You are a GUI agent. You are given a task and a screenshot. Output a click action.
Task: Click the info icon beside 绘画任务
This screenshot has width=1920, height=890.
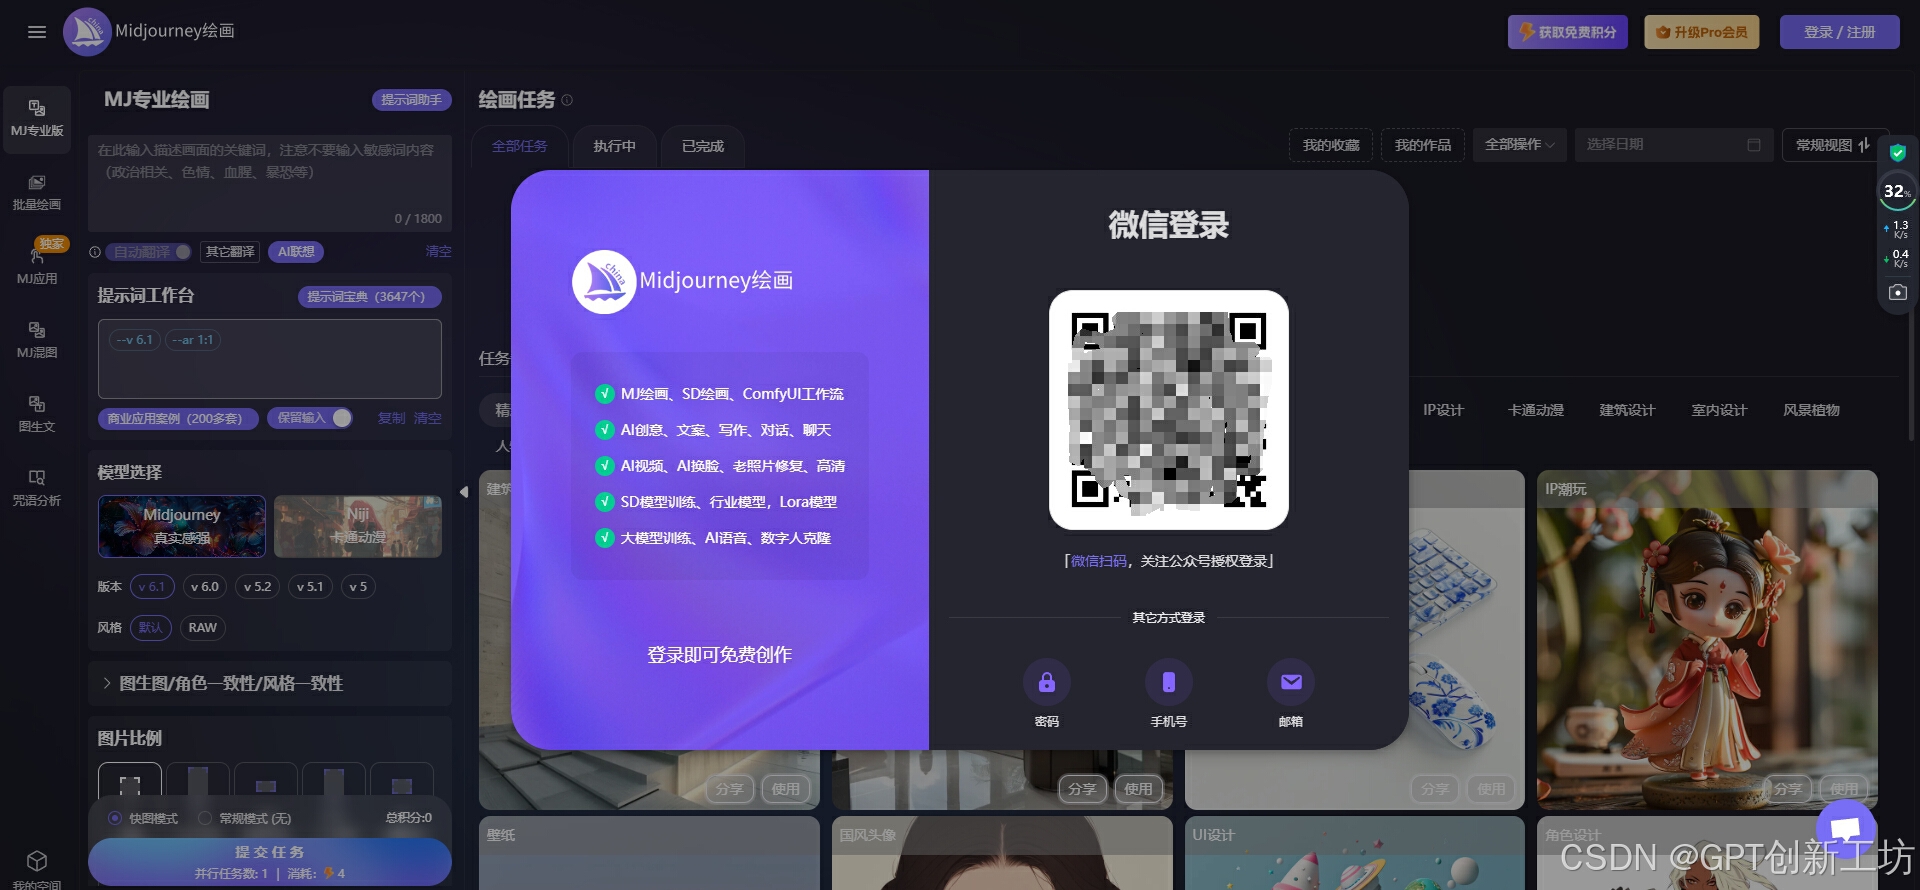click(567, 100)
